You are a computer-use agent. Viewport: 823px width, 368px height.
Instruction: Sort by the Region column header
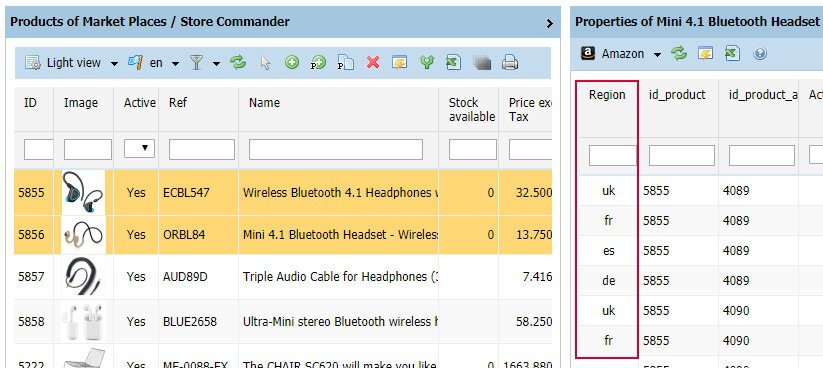tap(607, 95)
